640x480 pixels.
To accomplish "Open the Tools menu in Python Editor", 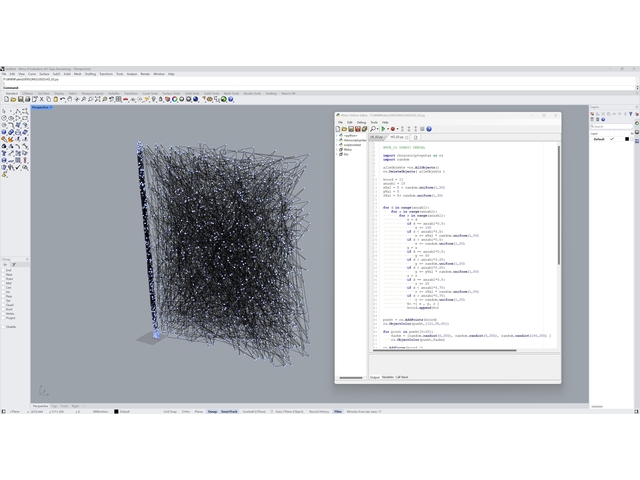I will pyautogui.click(x=374, y=122).
